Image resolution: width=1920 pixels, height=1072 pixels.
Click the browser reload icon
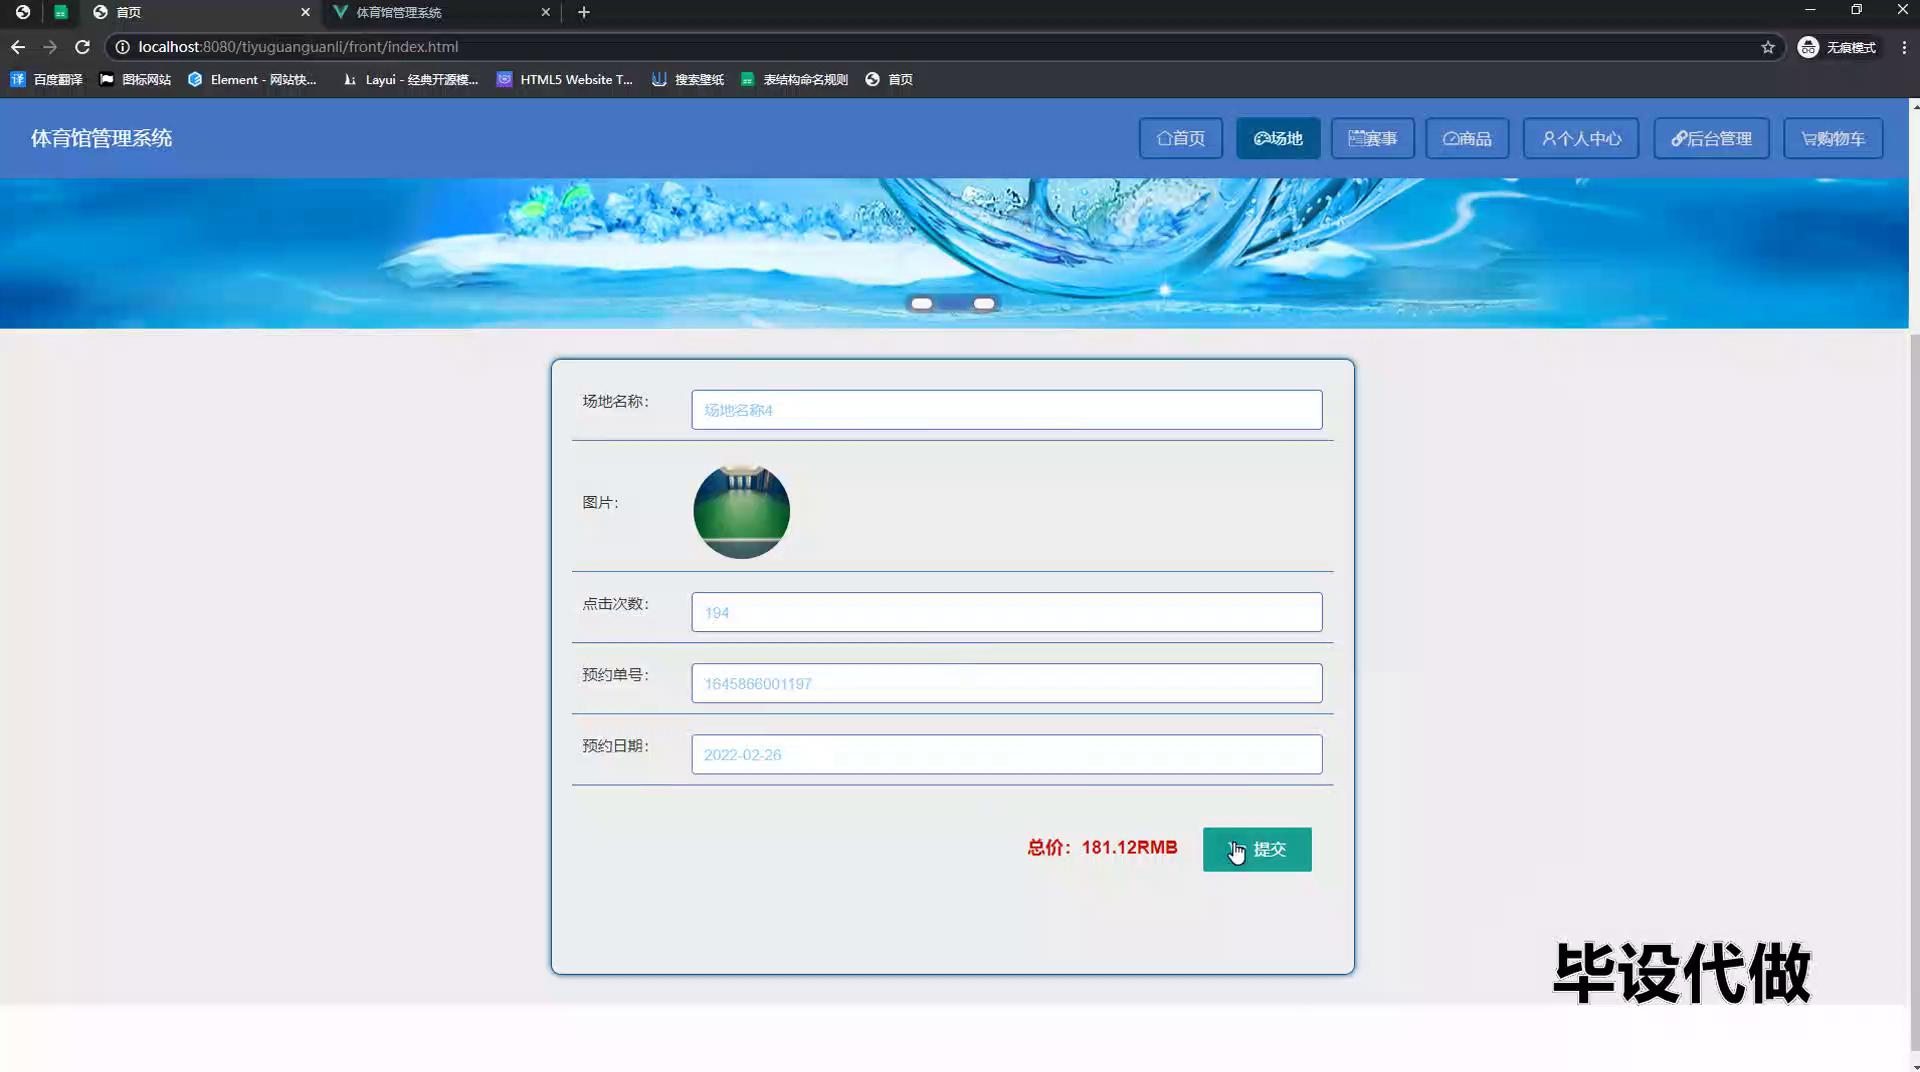[82, 47]
